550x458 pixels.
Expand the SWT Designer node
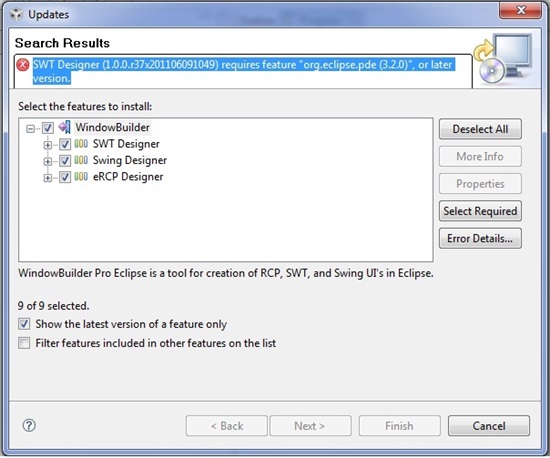[x=47, y=145]
